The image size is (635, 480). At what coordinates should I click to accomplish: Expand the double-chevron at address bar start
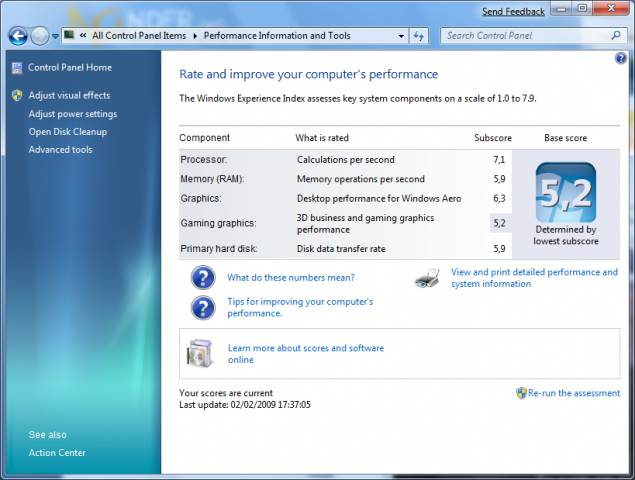(83, 36)
